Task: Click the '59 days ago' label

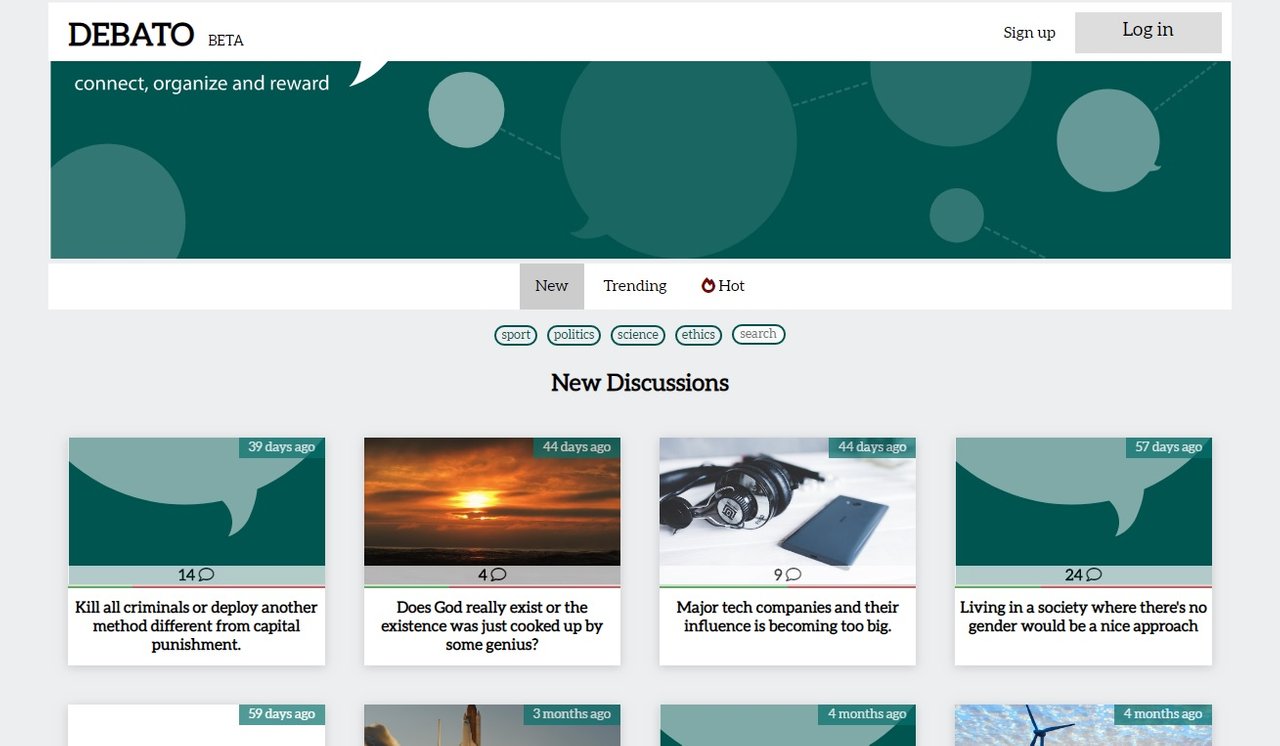Action: tap(282, 714)
